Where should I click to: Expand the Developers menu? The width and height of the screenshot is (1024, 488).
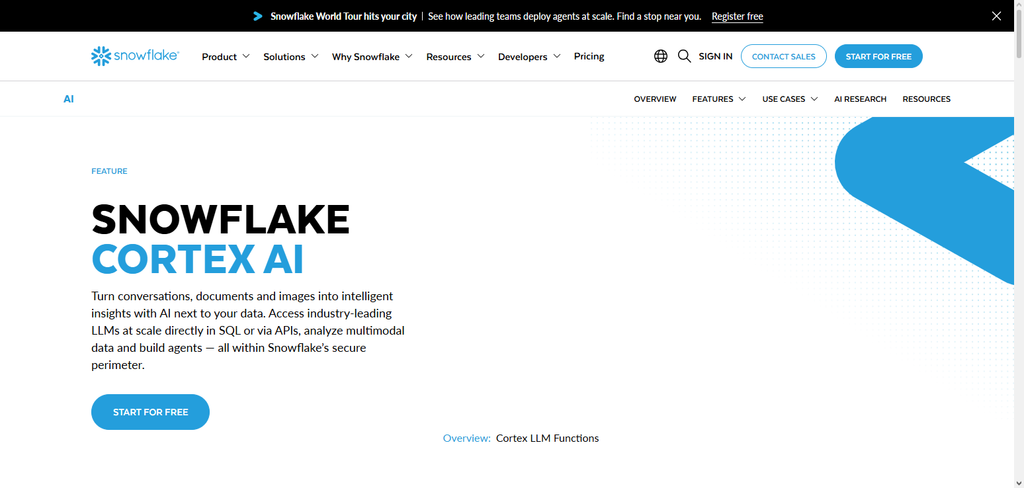pyautogui.click(x=529, y=57)
